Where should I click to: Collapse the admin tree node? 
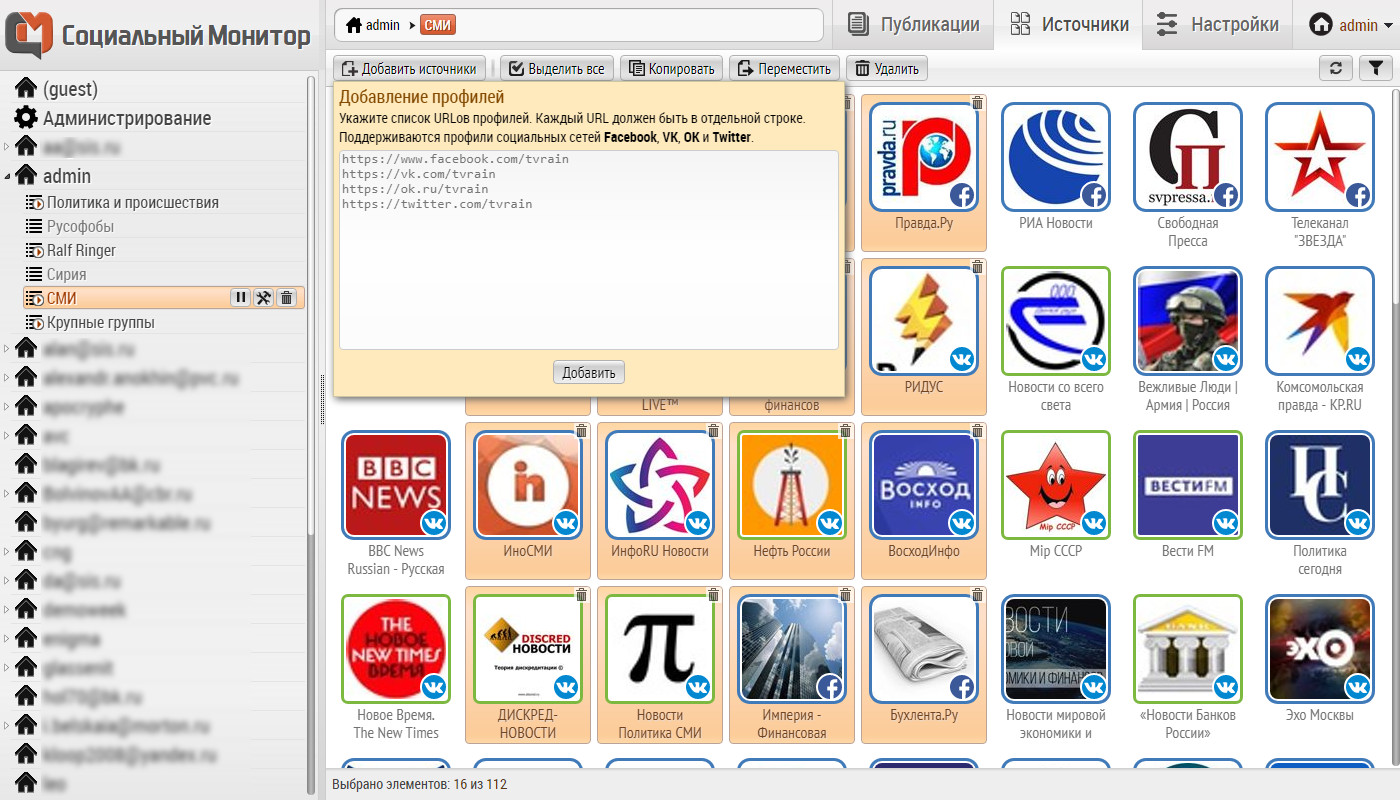click(x=7, y=176)
